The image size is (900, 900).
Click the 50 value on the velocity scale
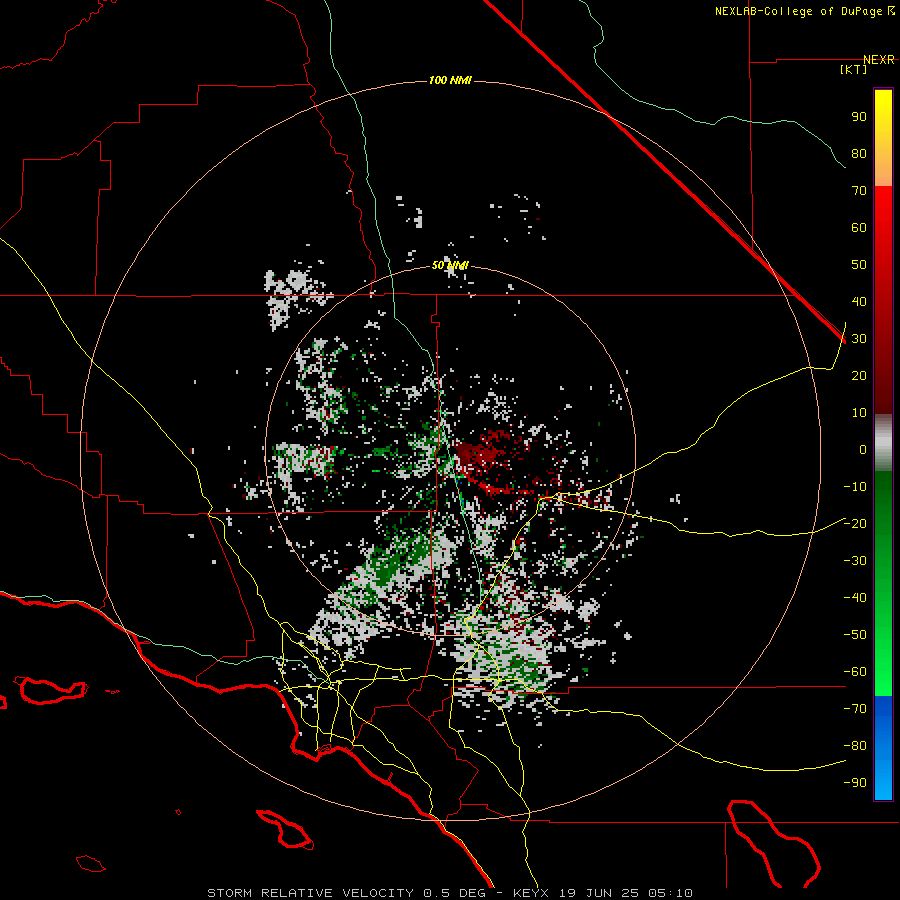tap(859, 265)
